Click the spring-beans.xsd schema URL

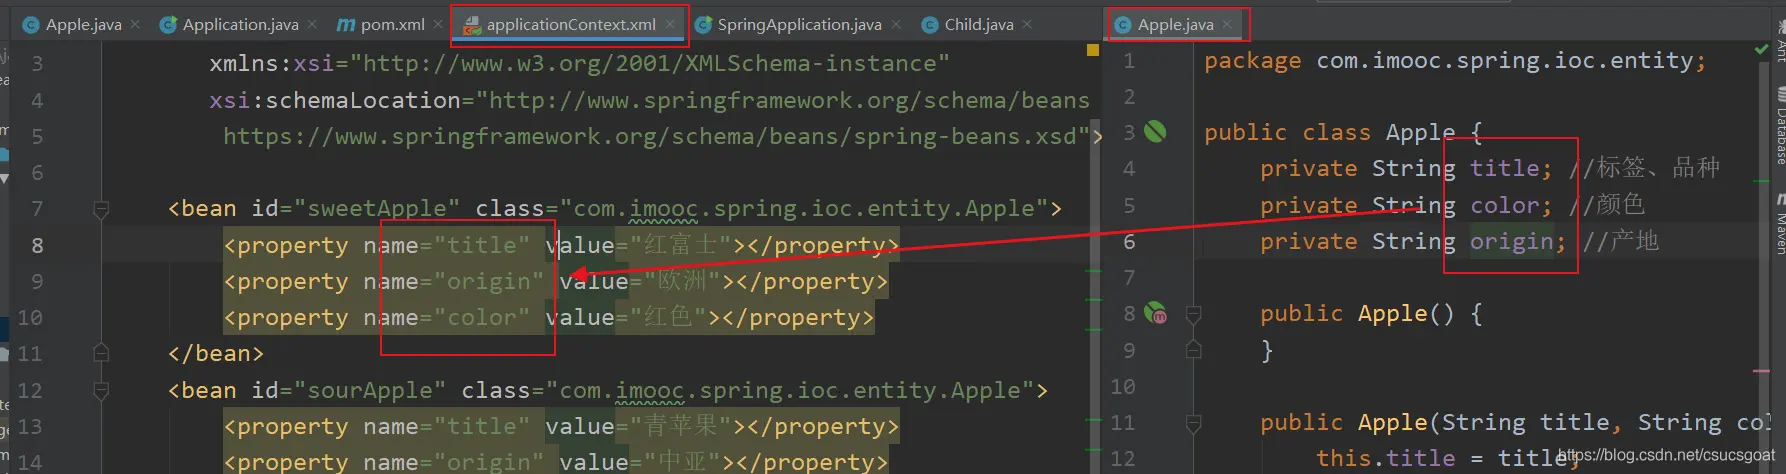[x=656, y=136]
